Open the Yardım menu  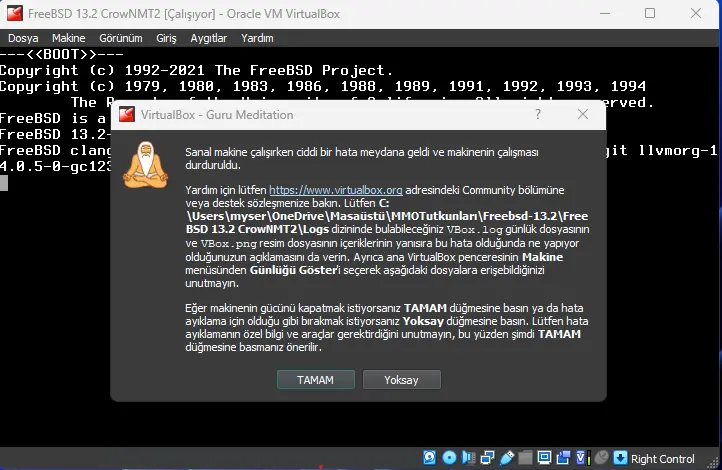tap(257, 38)
